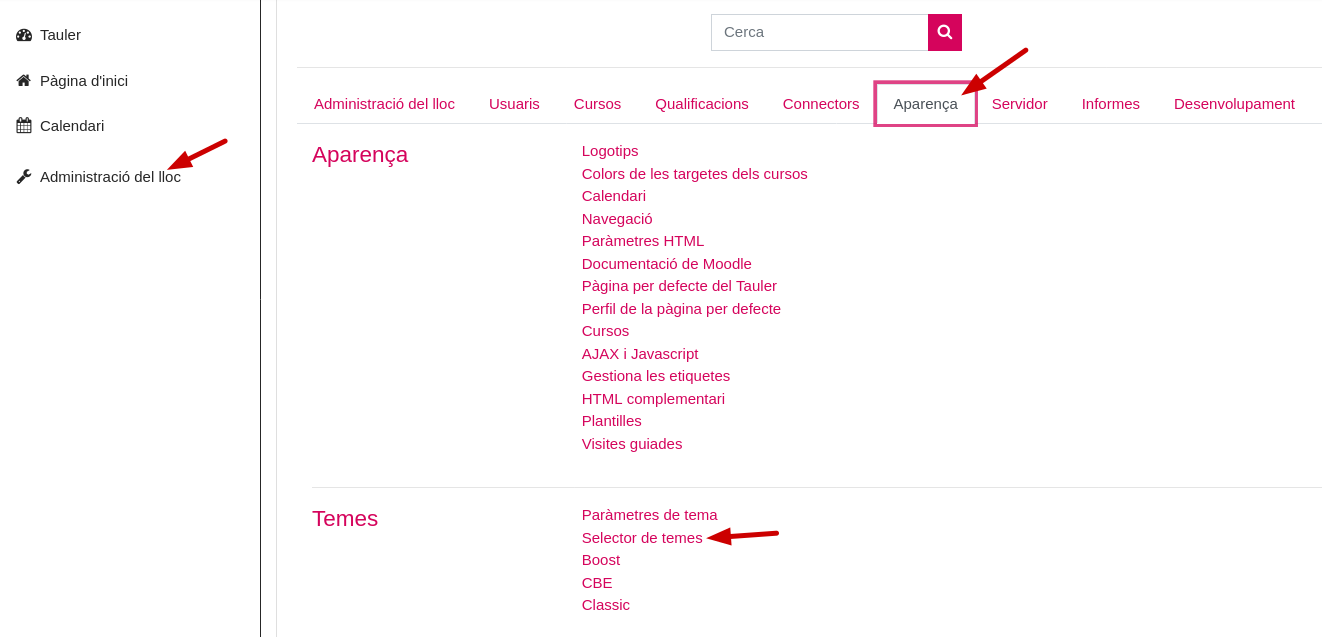Open Gestiona les etiquetes link

click(656, 376)
